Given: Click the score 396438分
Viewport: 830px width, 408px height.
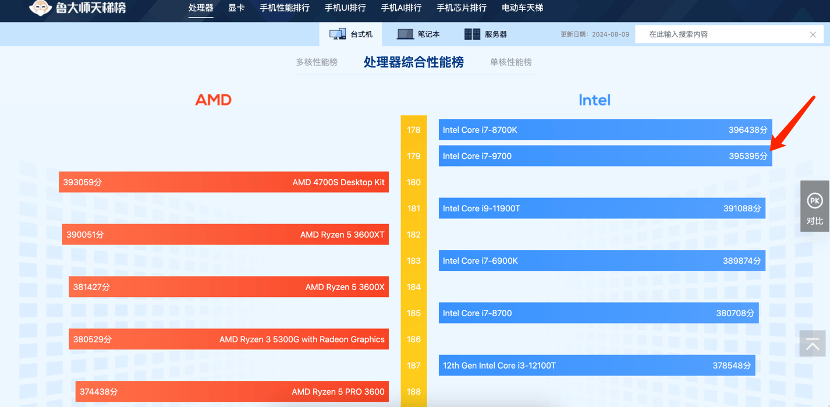Looking at the screenshot, I should pos(747,130).
